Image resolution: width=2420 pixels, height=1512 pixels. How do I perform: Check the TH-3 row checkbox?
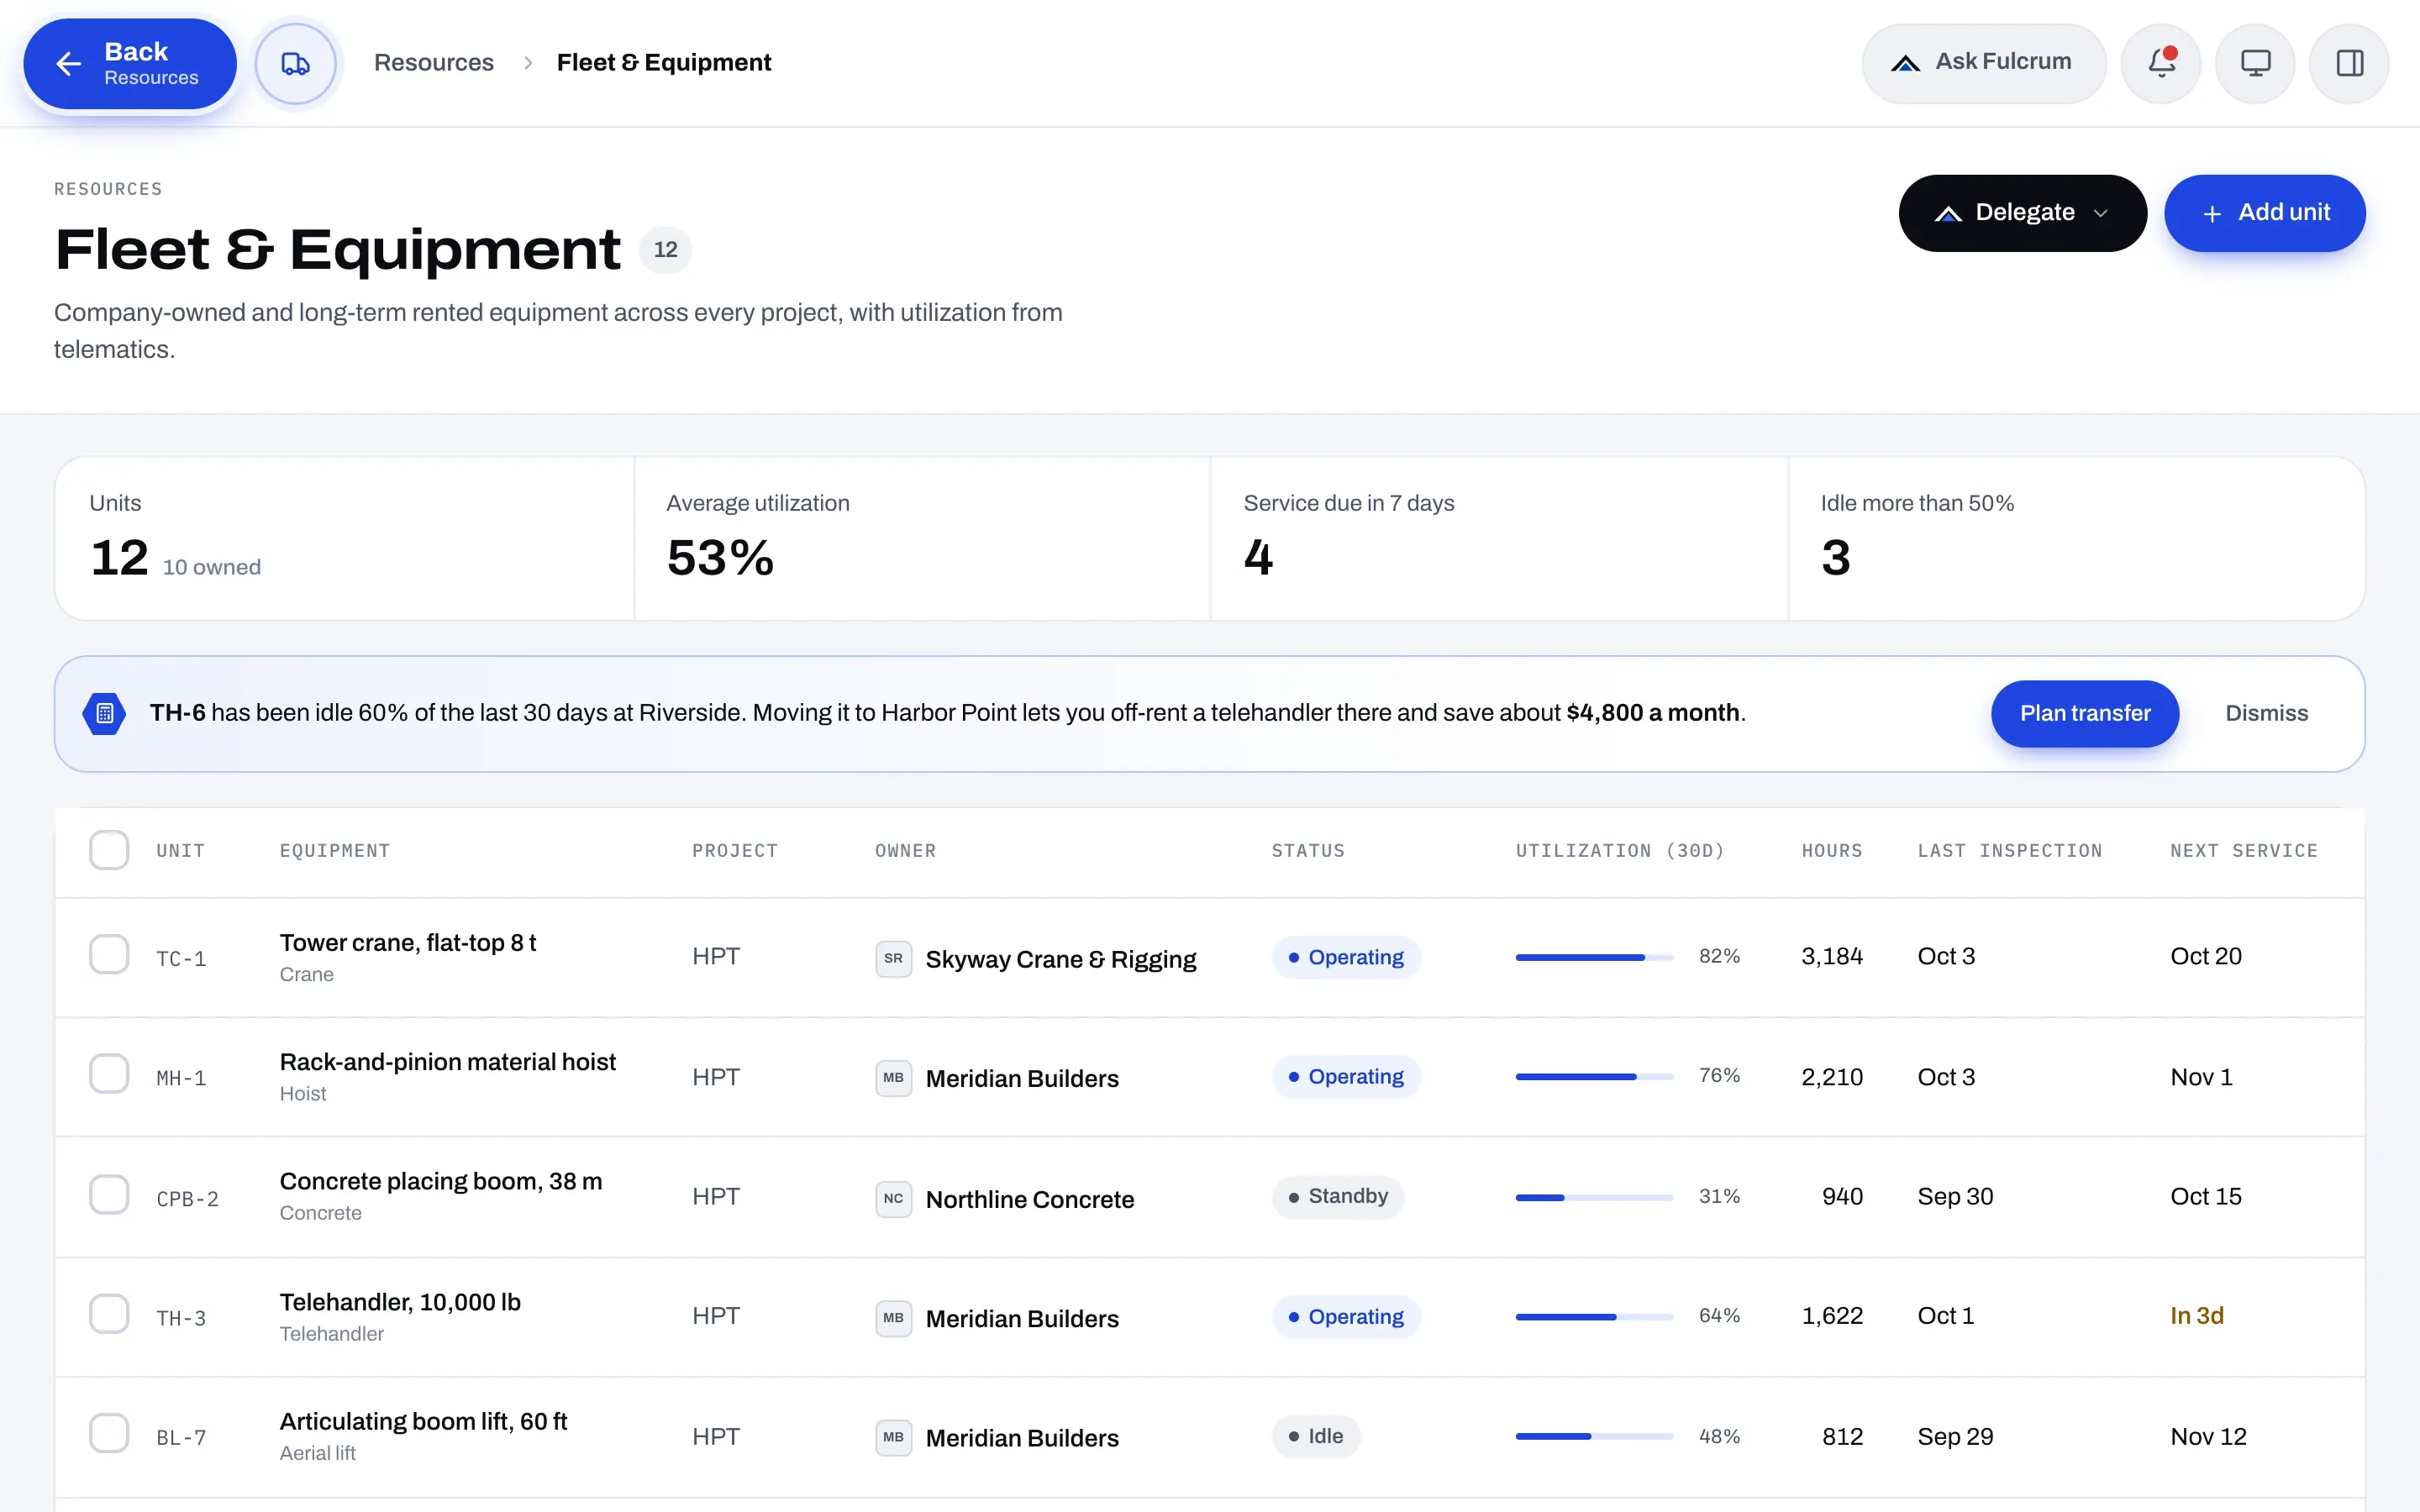point(109,1313)
